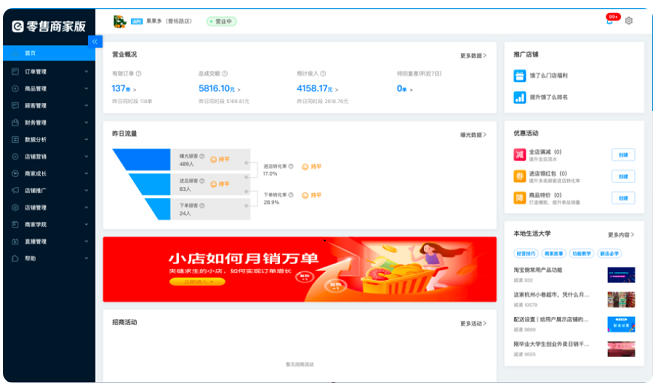Open thumbnail of 这家杭州小巷超市 article

pos(621,300)
